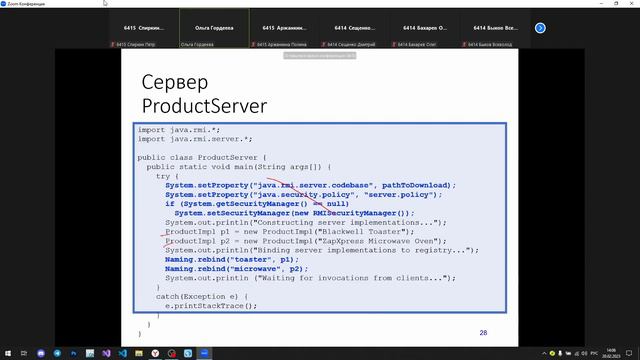640x360 pixels.
Task: Click muted mic icon of 6414 Бахарев
Action: click(394, 44)
